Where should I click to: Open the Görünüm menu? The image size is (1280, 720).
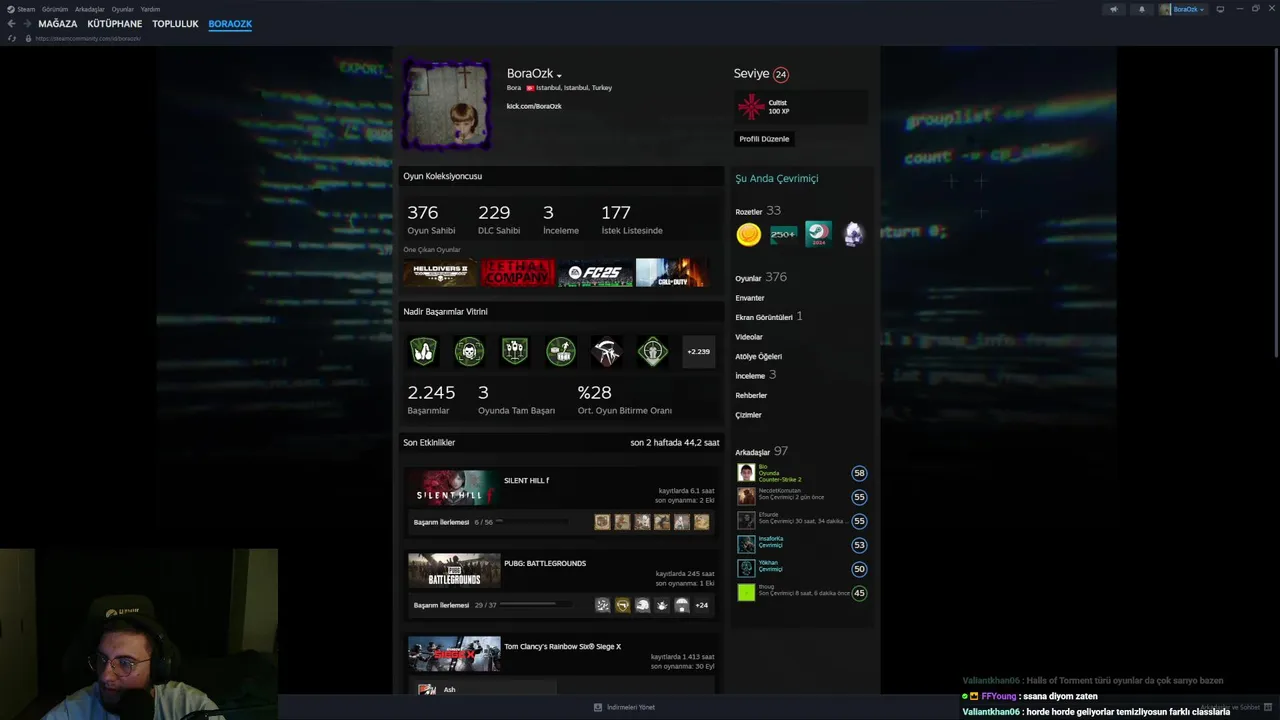[55, 9]
